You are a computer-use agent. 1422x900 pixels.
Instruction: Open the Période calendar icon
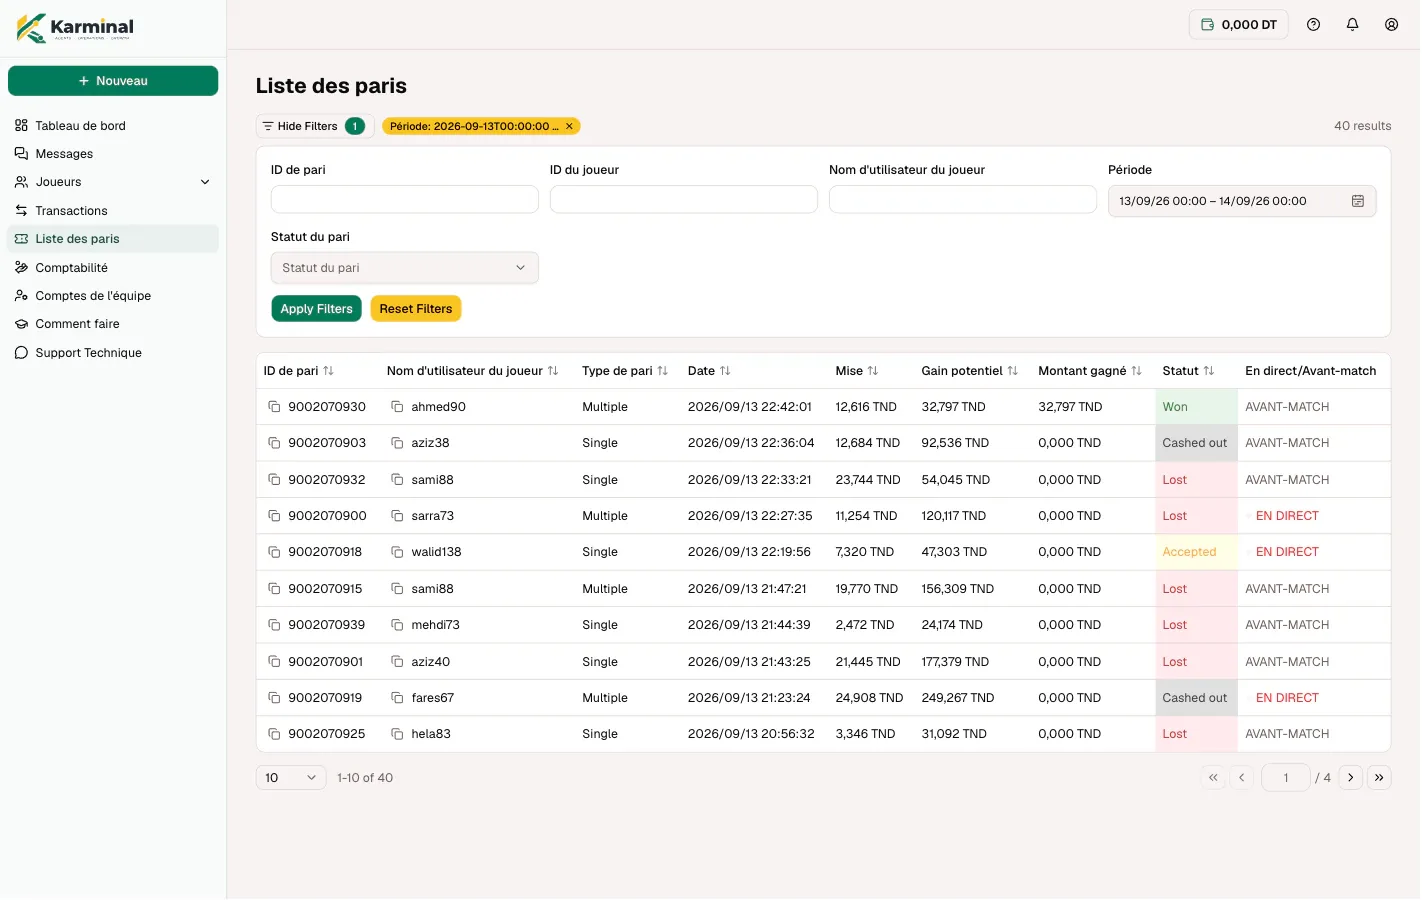click(x=1358, y=201)
